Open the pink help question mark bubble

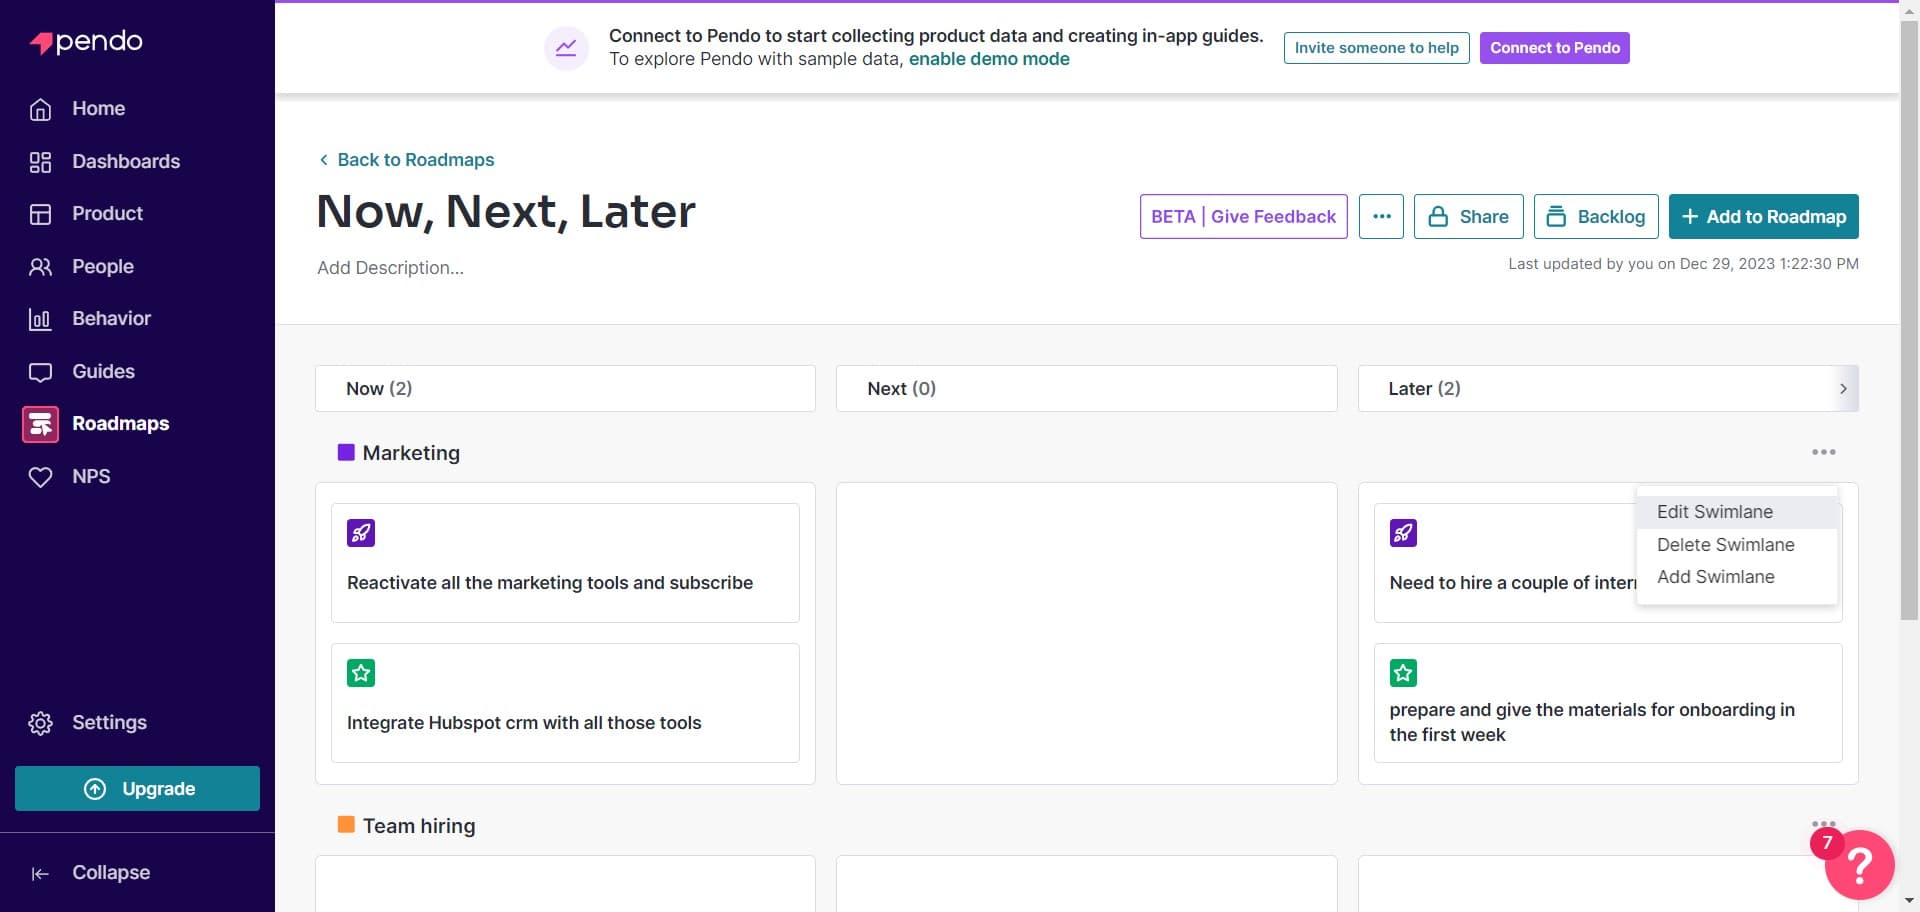tap(1858, 864)
